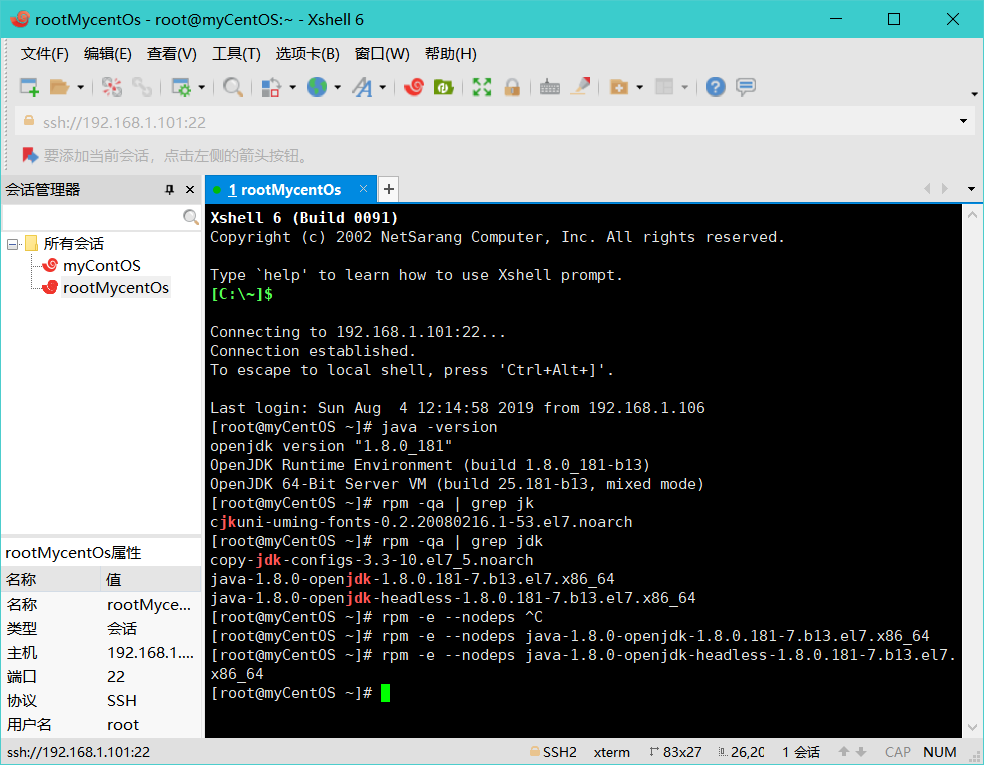Select the myContOS session
This screenshot has width=984, height=765.
tap(102, 265)
